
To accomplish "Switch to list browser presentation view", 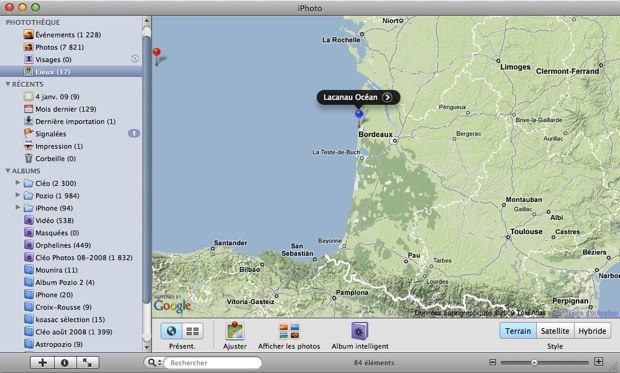I will pos(193,331).
